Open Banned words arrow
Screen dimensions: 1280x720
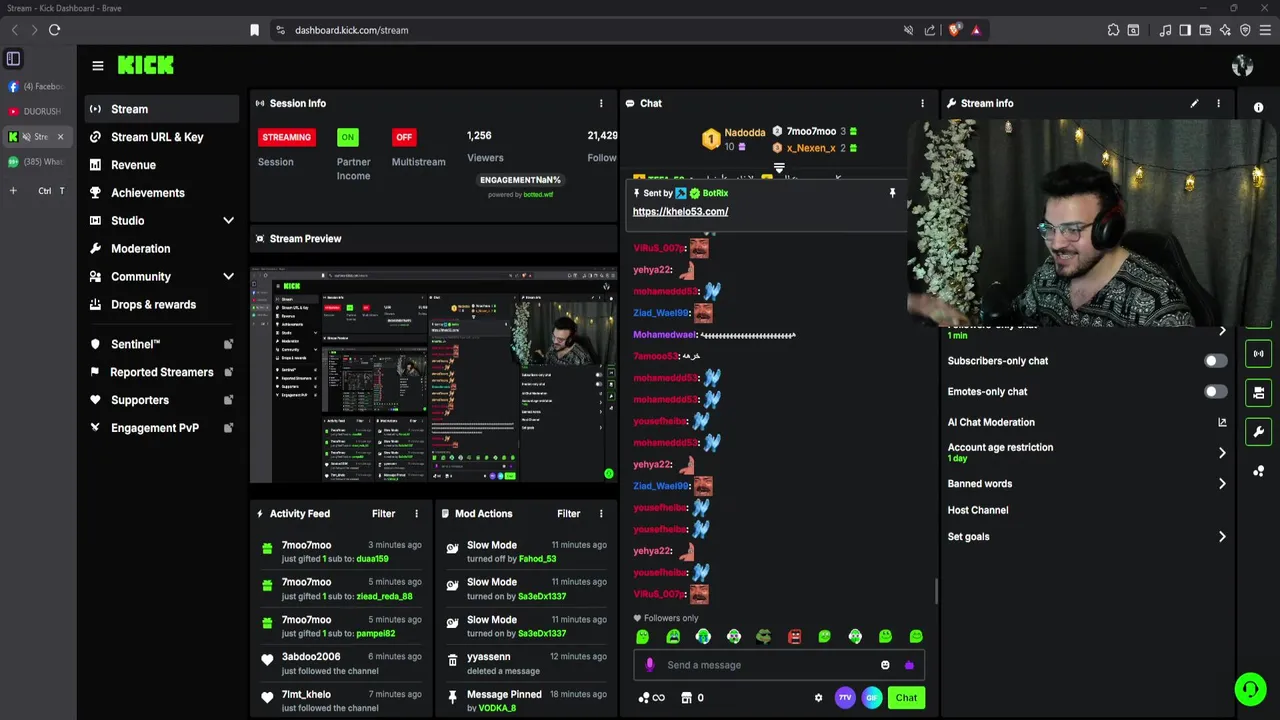(x=1222, y=484)
